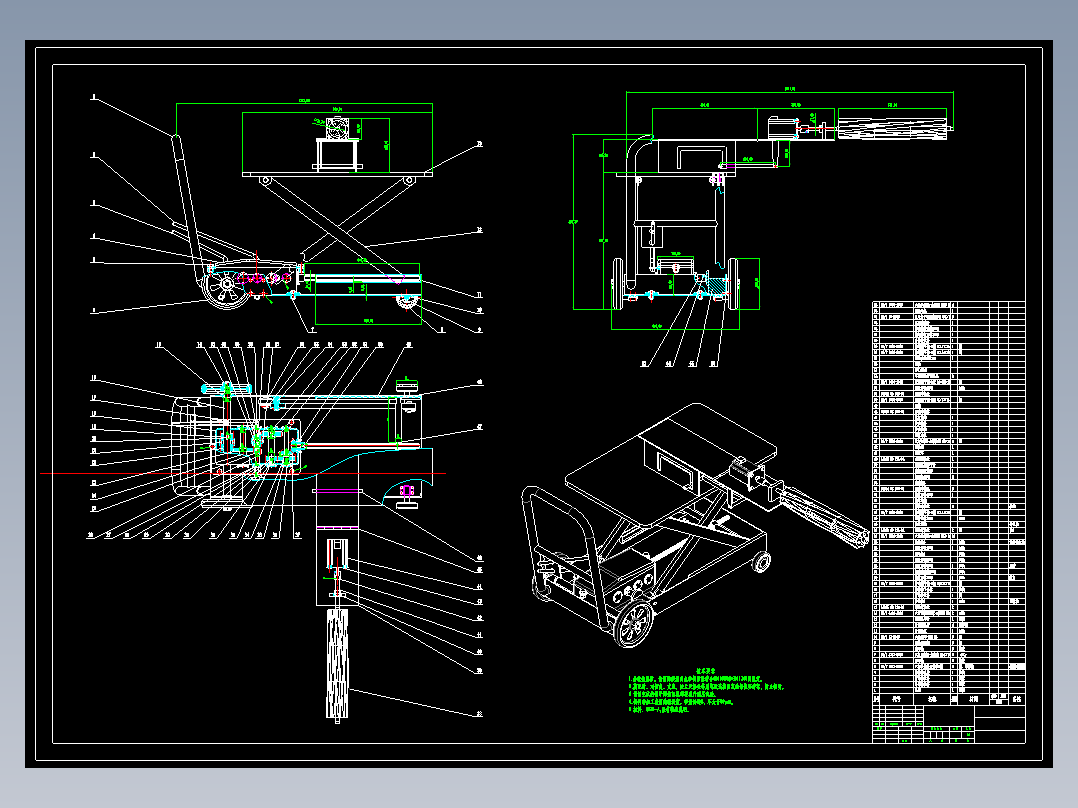The image size is (1078, 808).
Task: Click the motor mounted on the side-view platform
Action: click(x=338, y=128)
